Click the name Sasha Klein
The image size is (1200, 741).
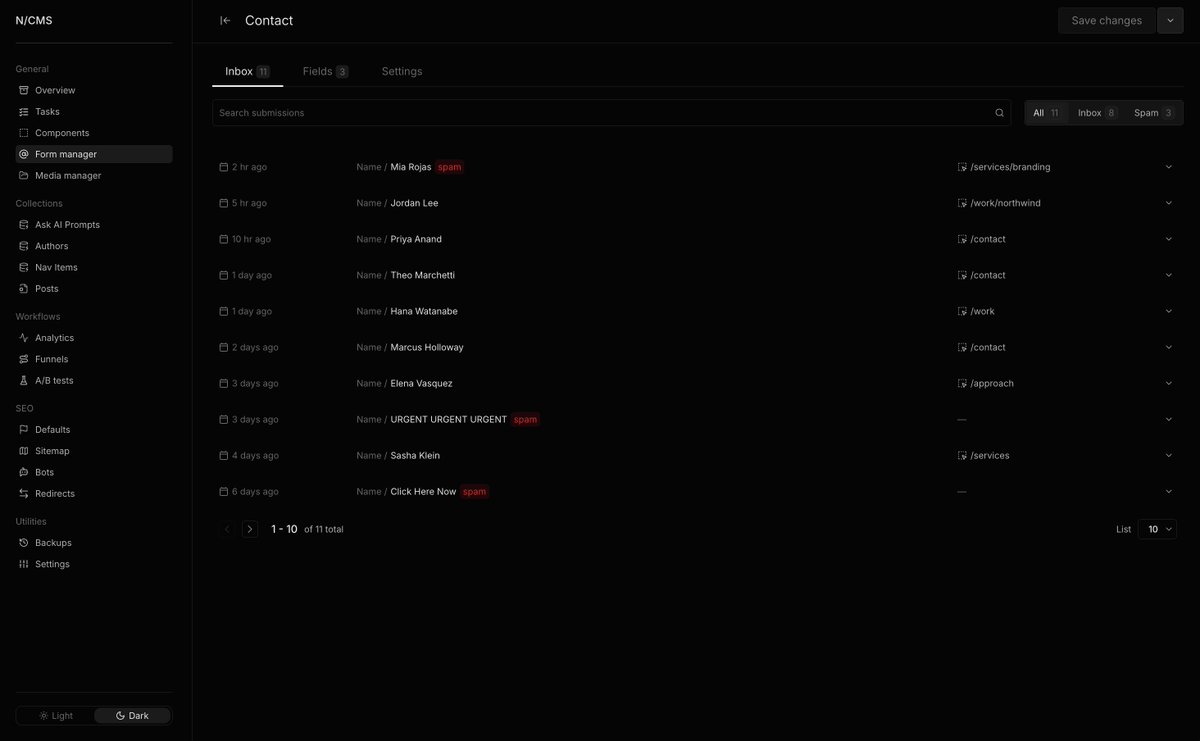click(x=415, y=455)
